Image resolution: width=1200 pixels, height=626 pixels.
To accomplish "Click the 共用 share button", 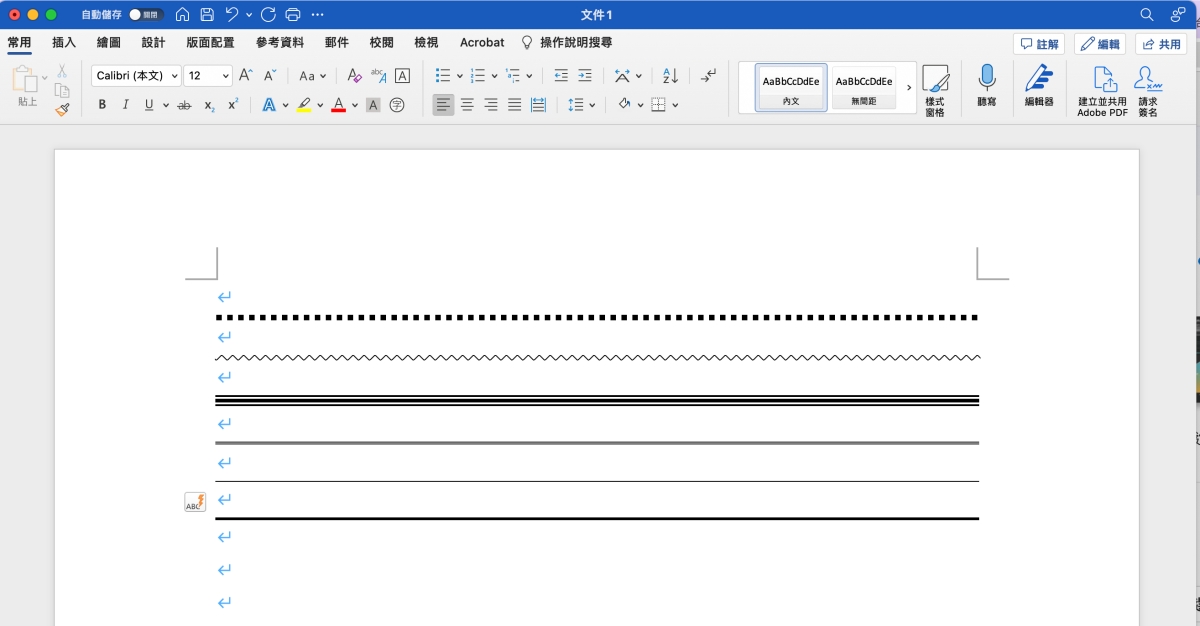I will [1161, 44].
